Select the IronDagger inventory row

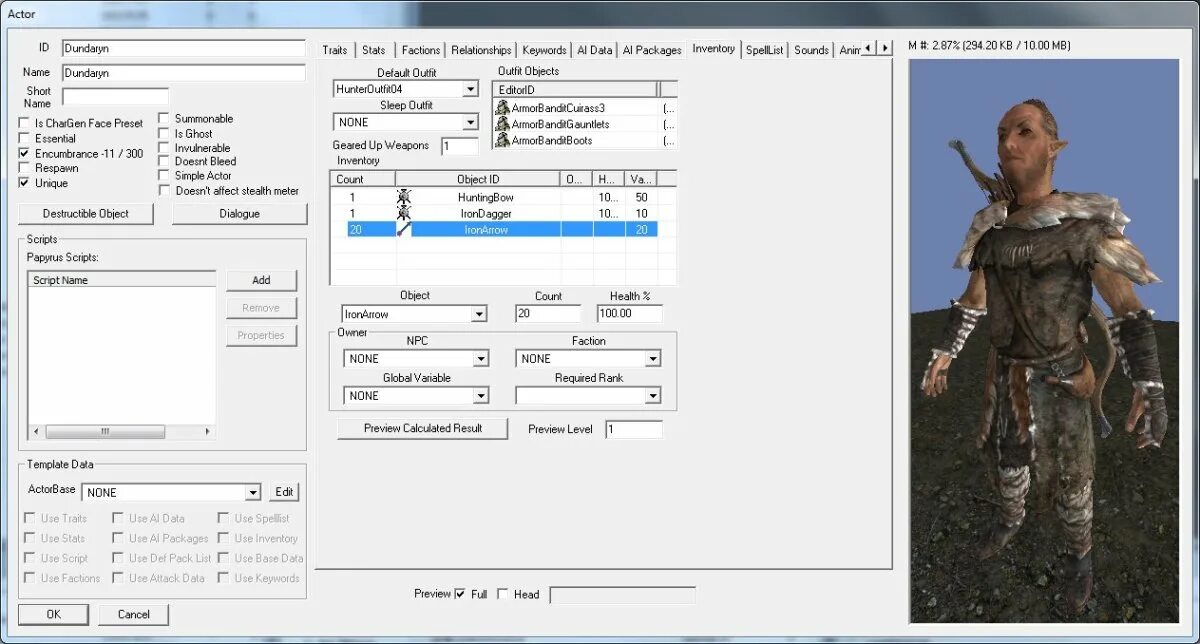503,214
